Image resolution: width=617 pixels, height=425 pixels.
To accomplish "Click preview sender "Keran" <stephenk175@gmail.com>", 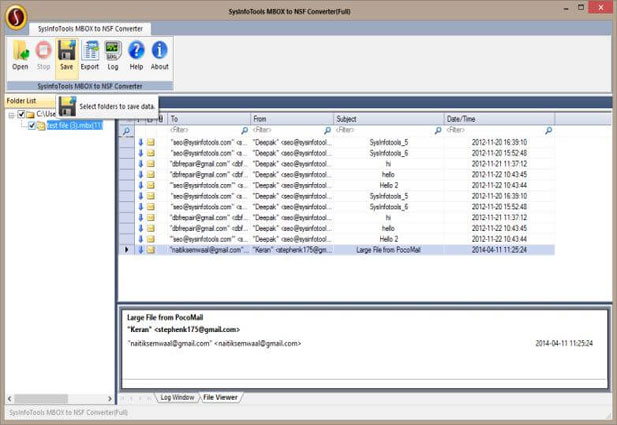I will pyautogui.click(x=183, y=330).
